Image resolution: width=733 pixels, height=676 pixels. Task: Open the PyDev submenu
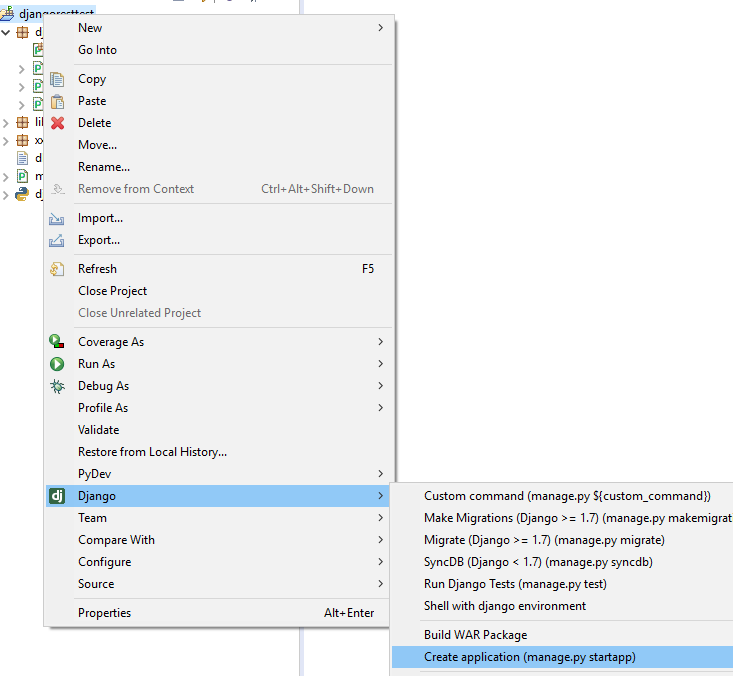(218, 474)
